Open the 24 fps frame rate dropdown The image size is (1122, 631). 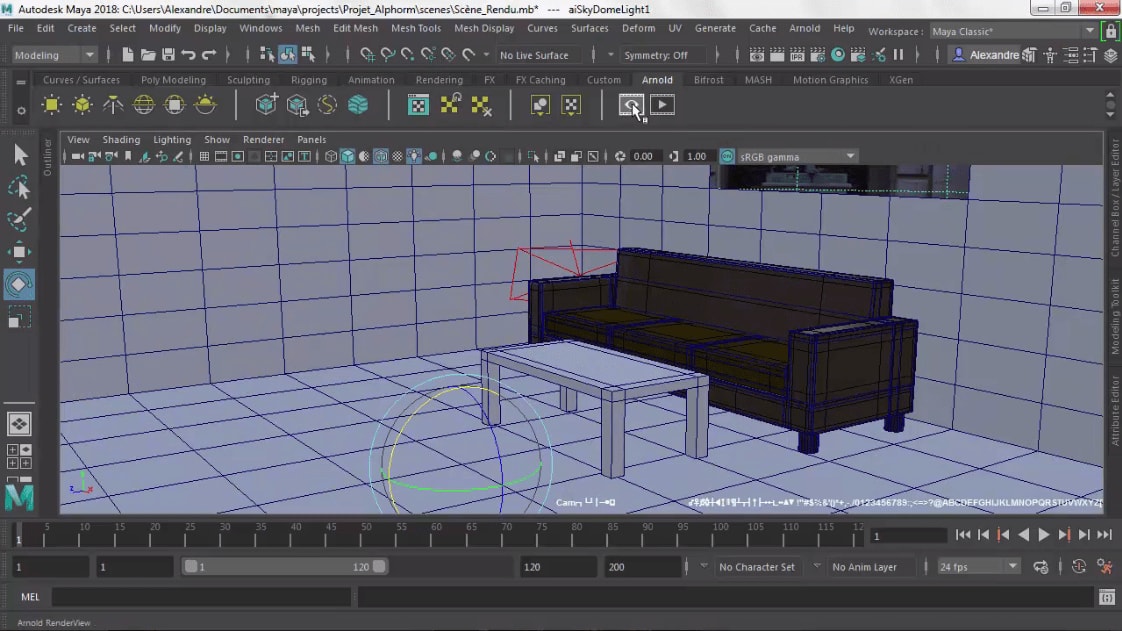[978, 567]
